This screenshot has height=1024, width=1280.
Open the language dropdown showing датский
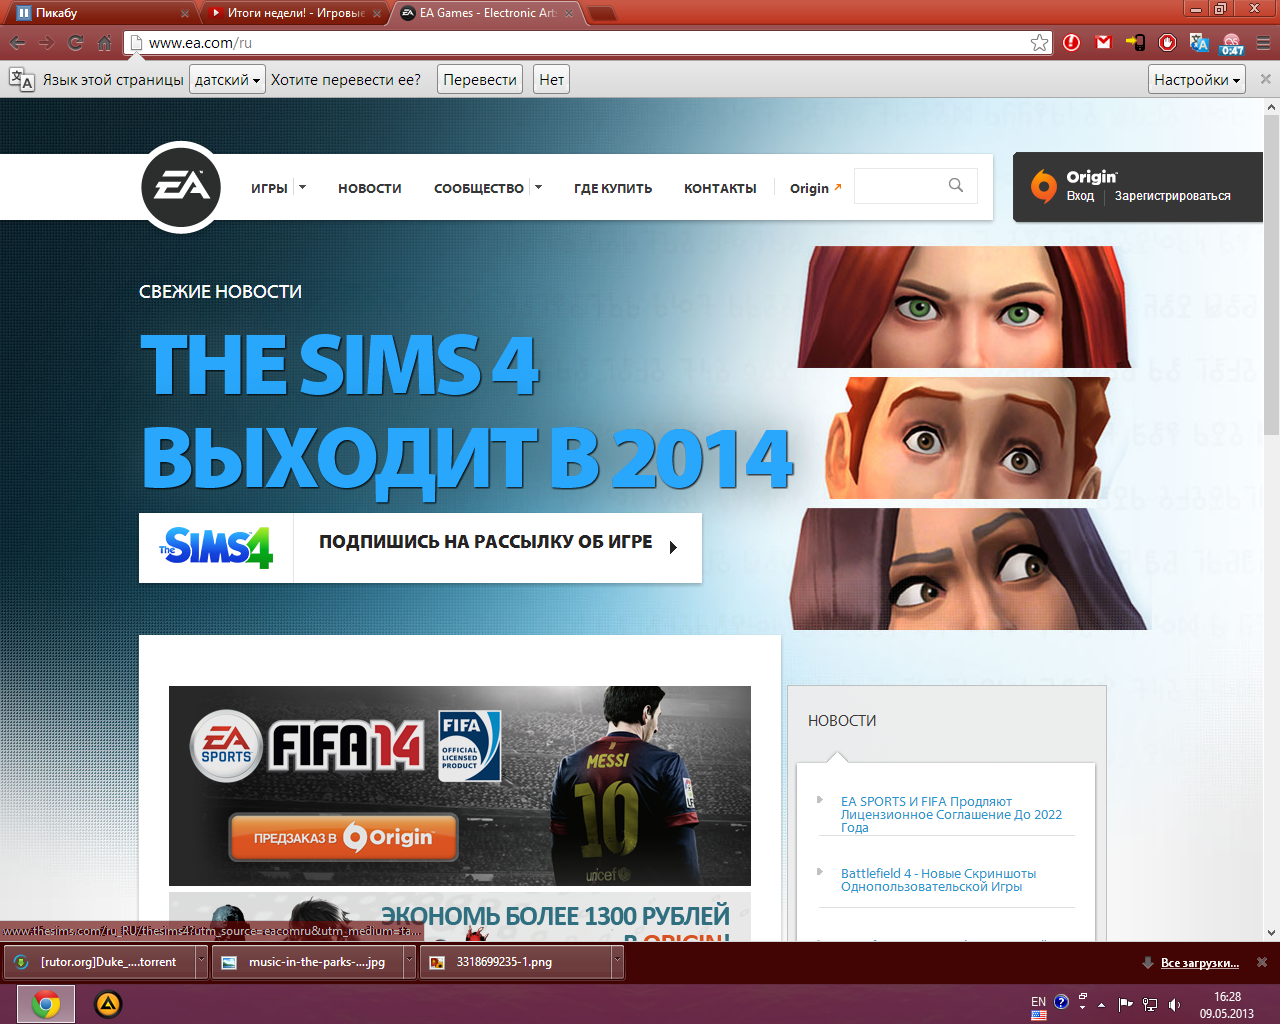click(x=227, y=80)
